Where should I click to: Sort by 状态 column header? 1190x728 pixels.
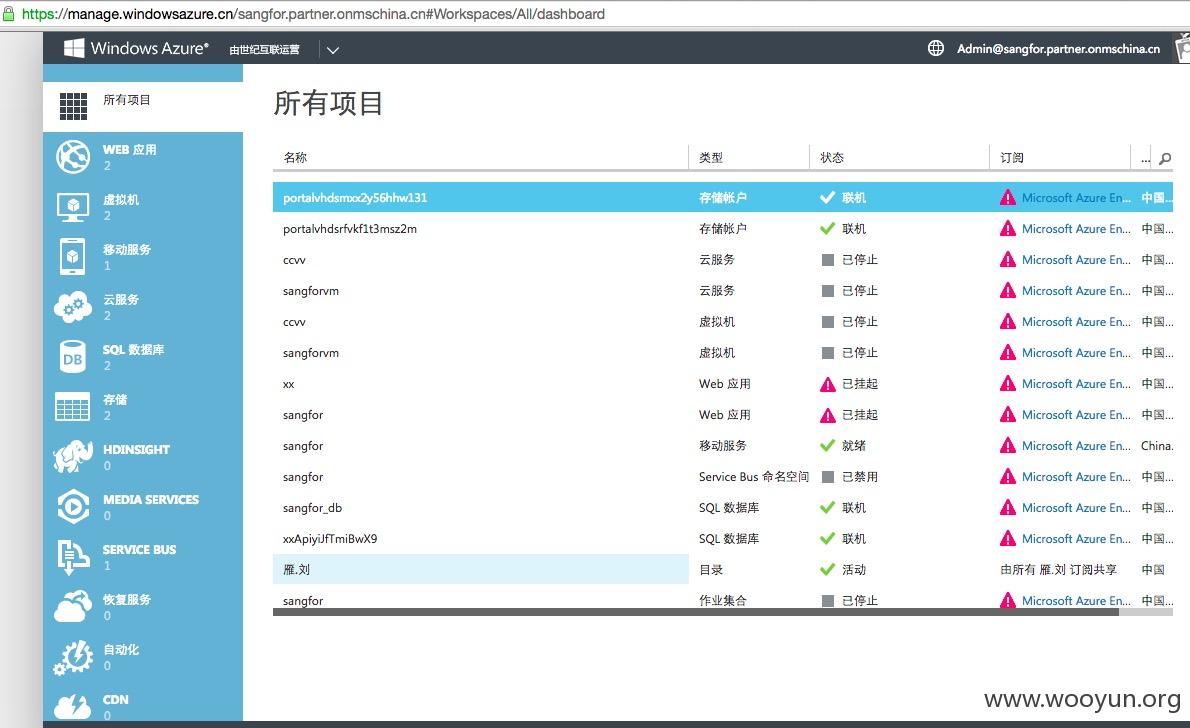832,157
